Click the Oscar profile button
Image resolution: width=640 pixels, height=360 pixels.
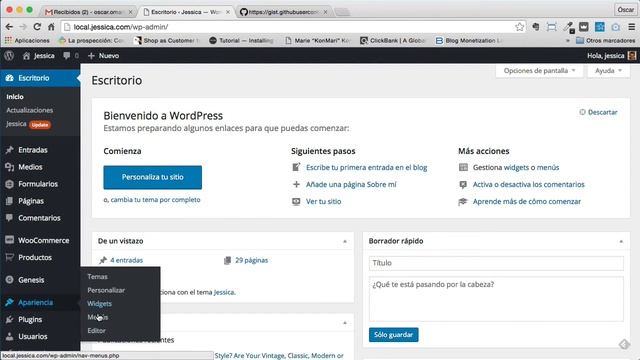point(625,9)
